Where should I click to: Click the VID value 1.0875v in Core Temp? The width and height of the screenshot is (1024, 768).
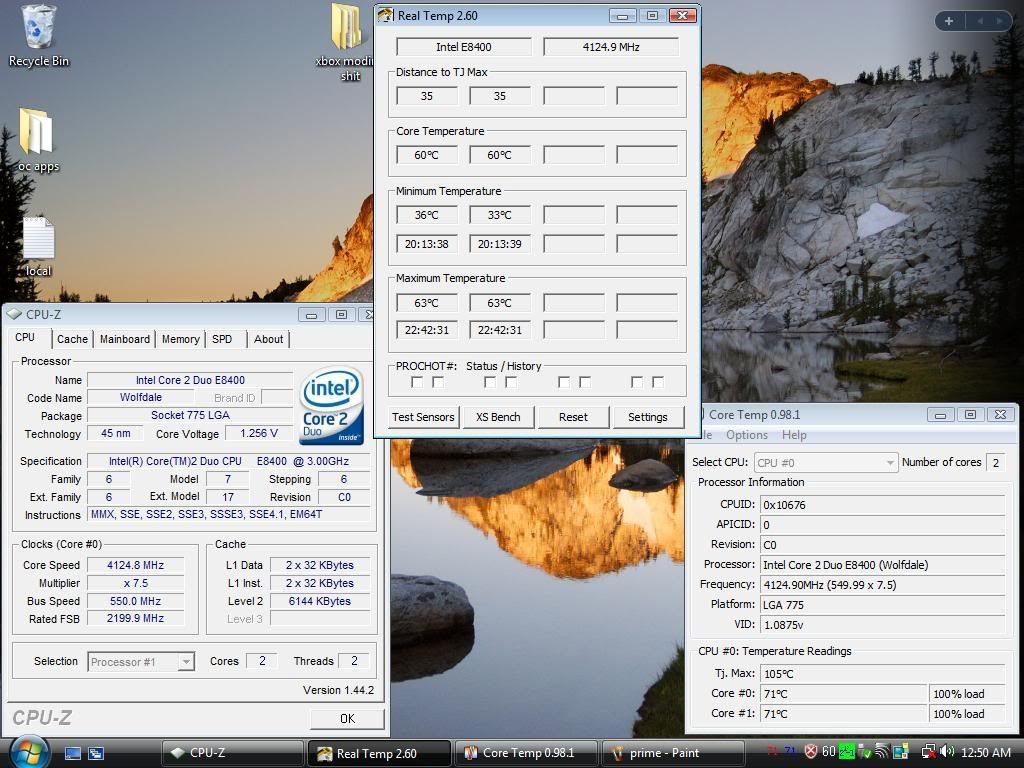[882, 625]
